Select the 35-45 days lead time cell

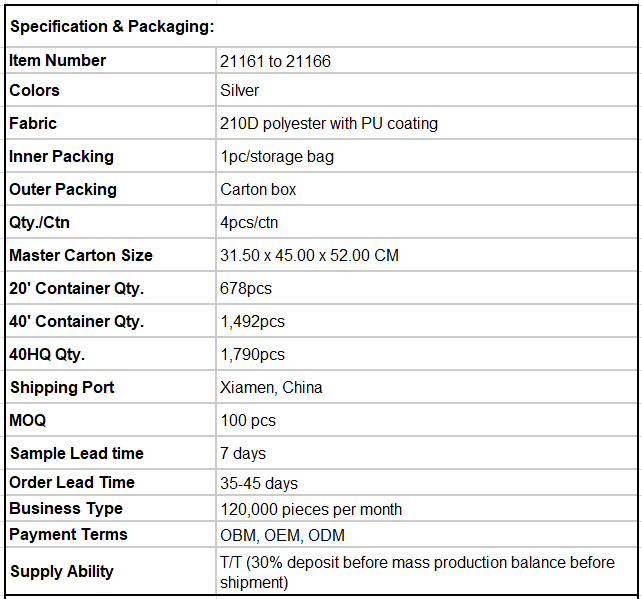click(x=426, y=483)
